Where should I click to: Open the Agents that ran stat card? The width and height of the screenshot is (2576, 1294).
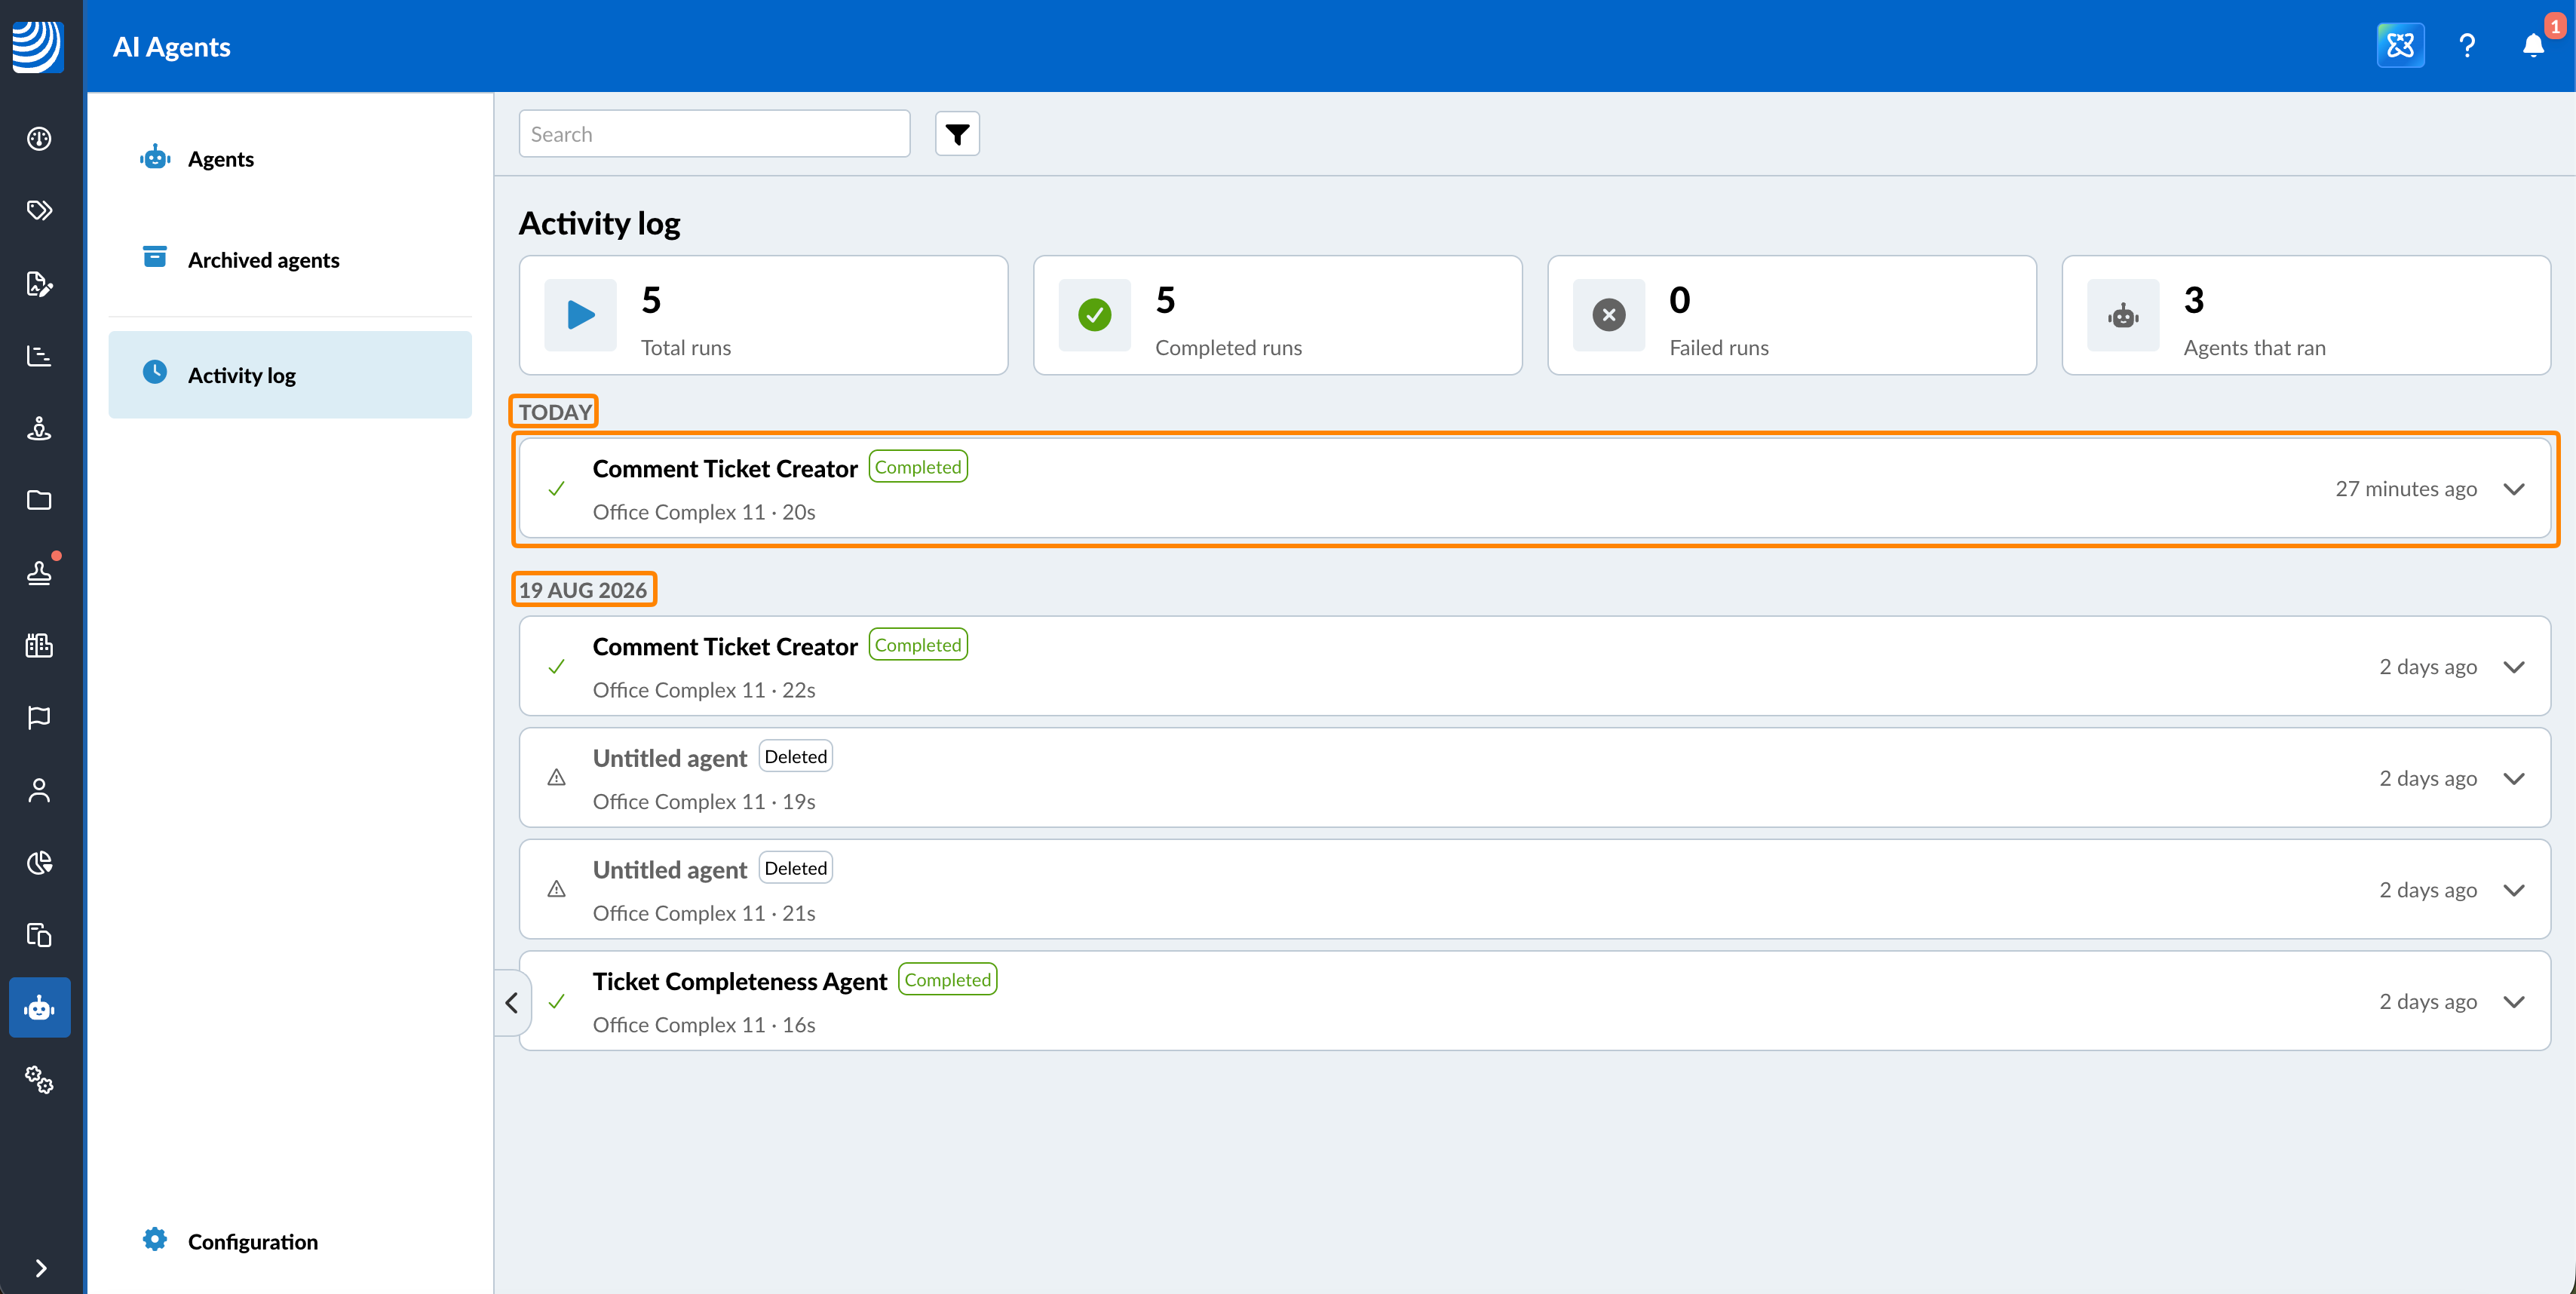pos(2305,315)
